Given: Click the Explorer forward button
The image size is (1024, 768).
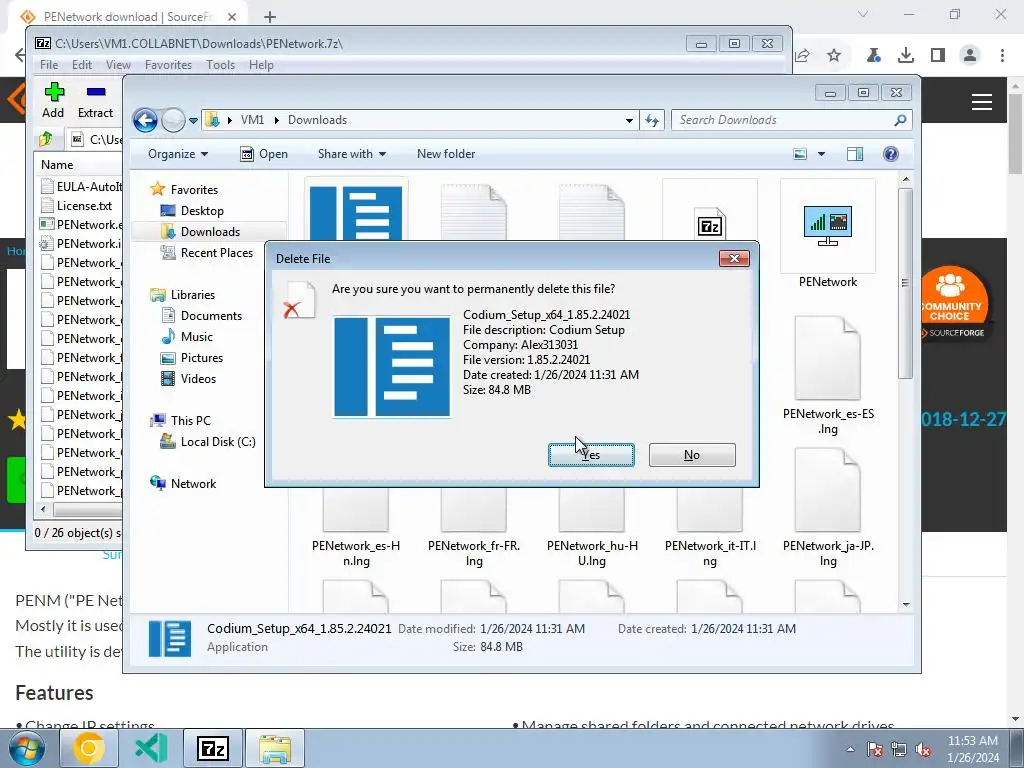Looking at the screenshot, I should [173, 120].
